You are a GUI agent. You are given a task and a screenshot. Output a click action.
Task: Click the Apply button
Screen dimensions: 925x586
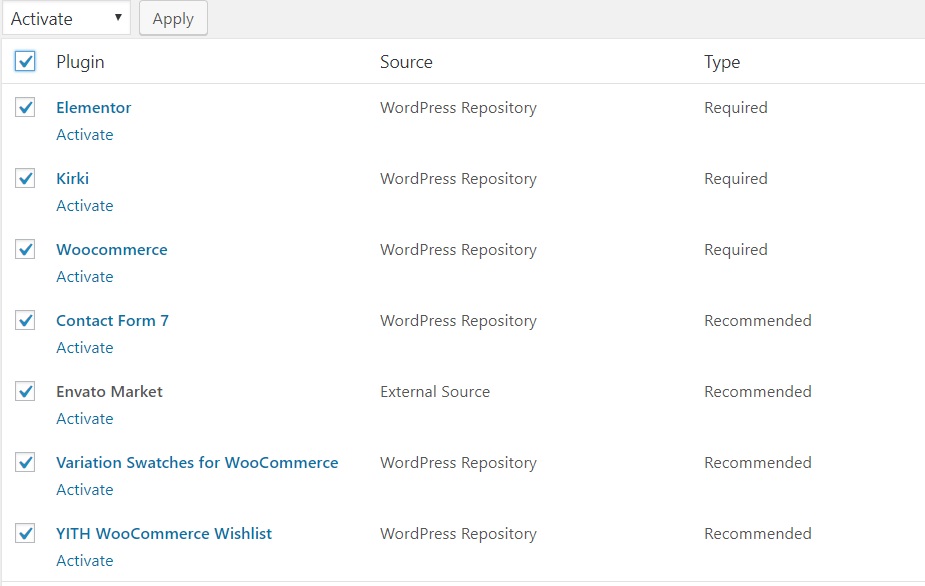coord(173,18)
